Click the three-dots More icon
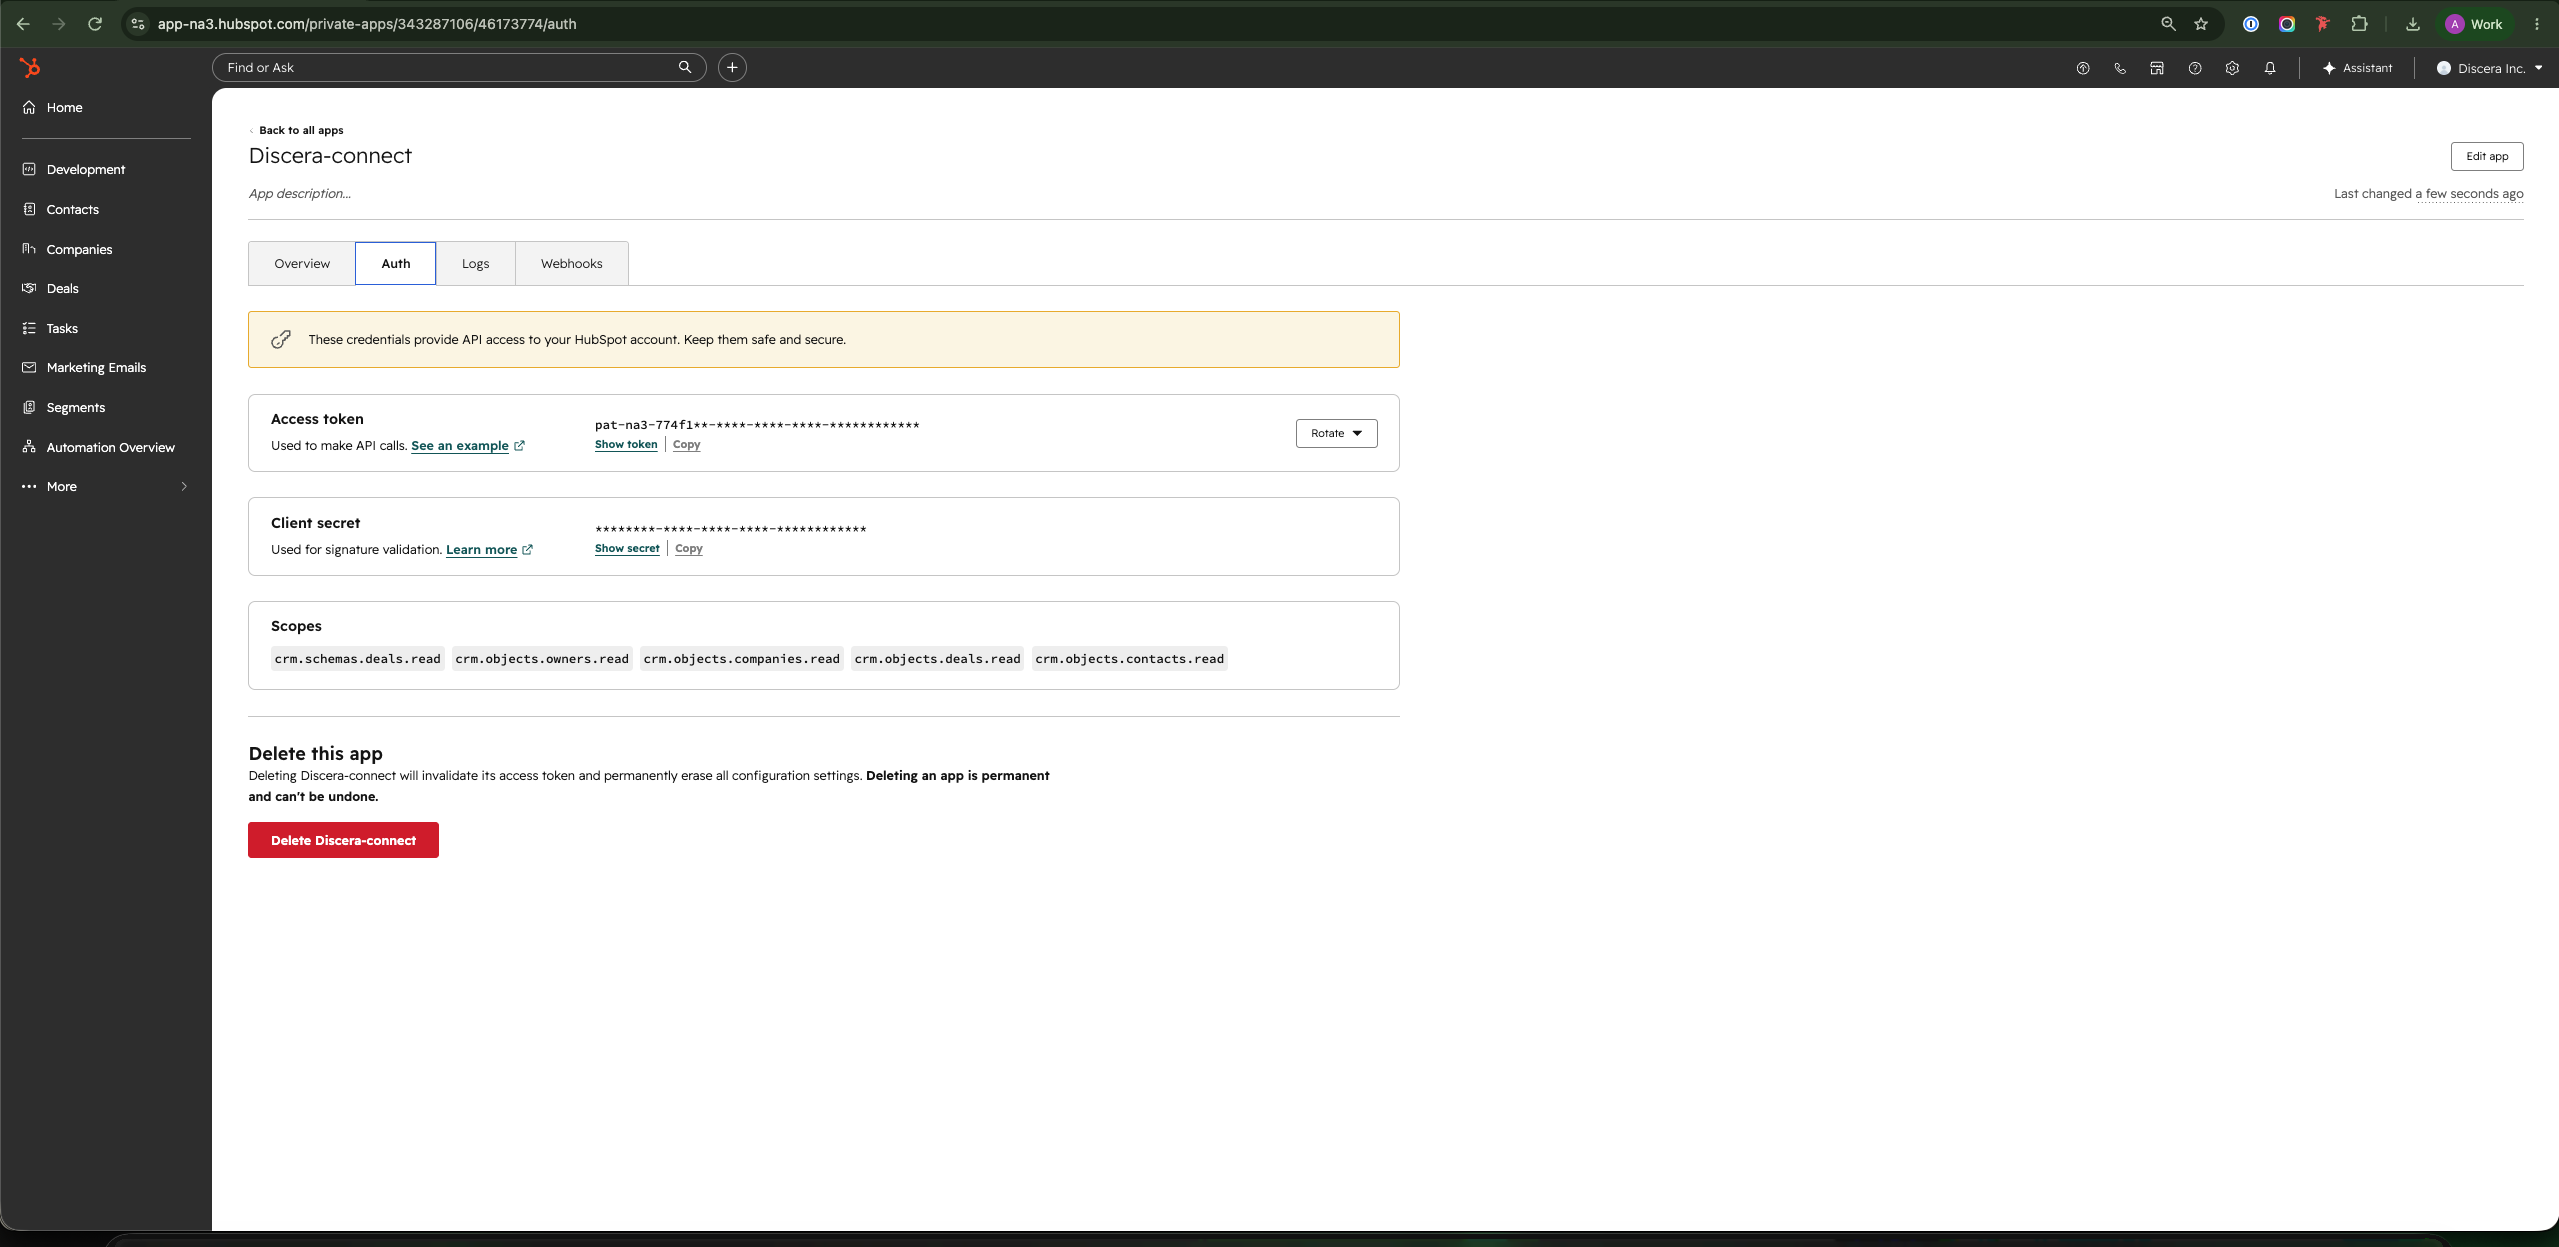 coord(29,486)
